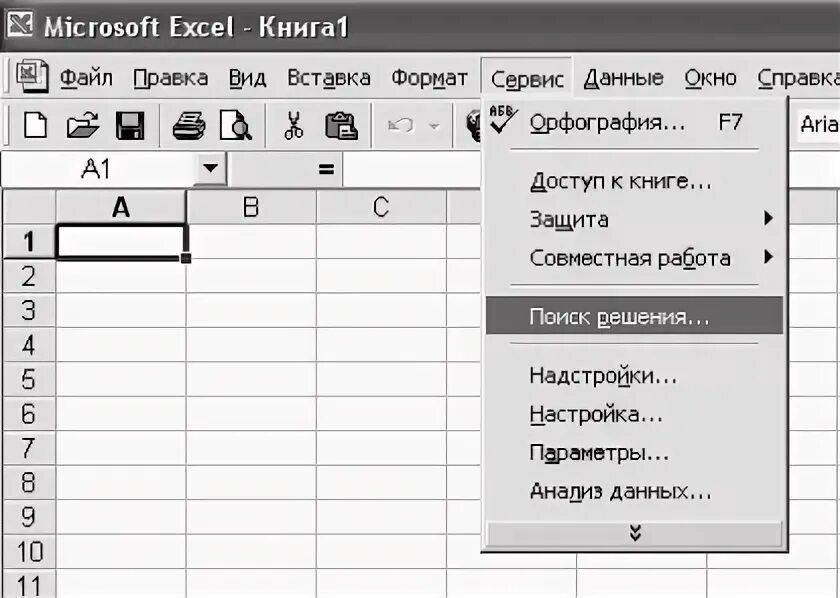Viewport: 840px width, 598px height.
Task: Open the Справка menu
Action: [798, 78]
